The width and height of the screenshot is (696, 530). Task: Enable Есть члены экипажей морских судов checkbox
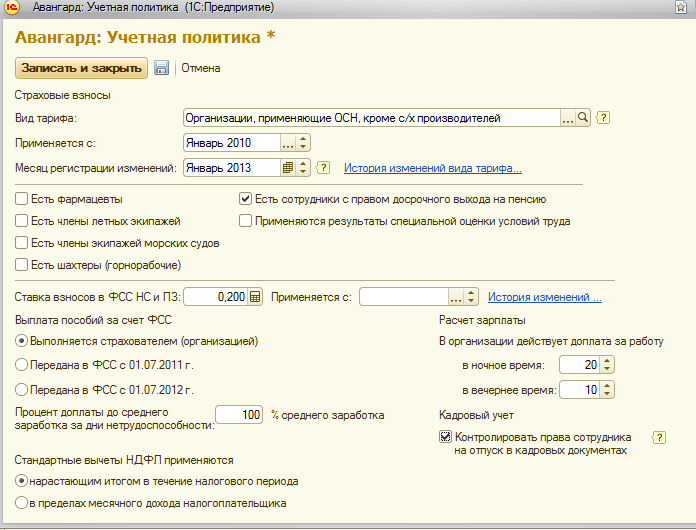click(21, 243)
